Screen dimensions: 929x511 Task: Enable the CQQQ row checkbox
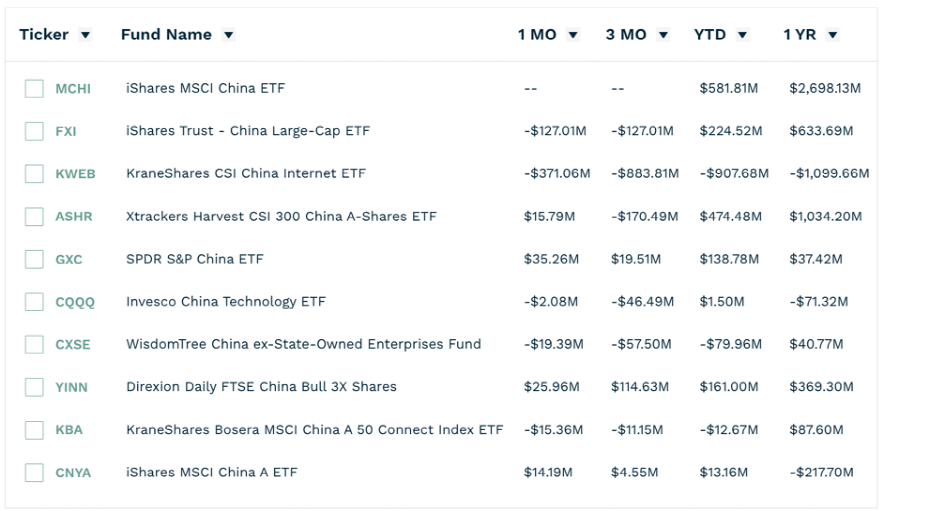point(34,302)
